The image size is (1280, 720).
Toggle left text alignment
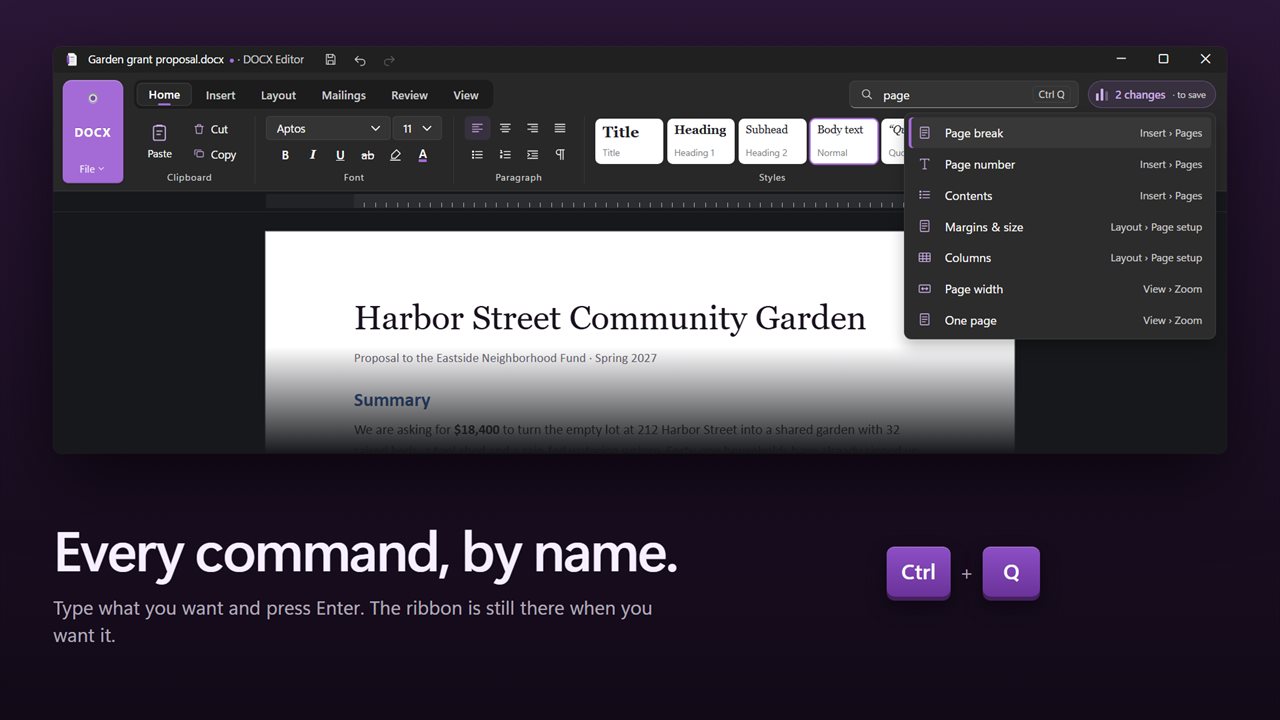tap(478, 128)
